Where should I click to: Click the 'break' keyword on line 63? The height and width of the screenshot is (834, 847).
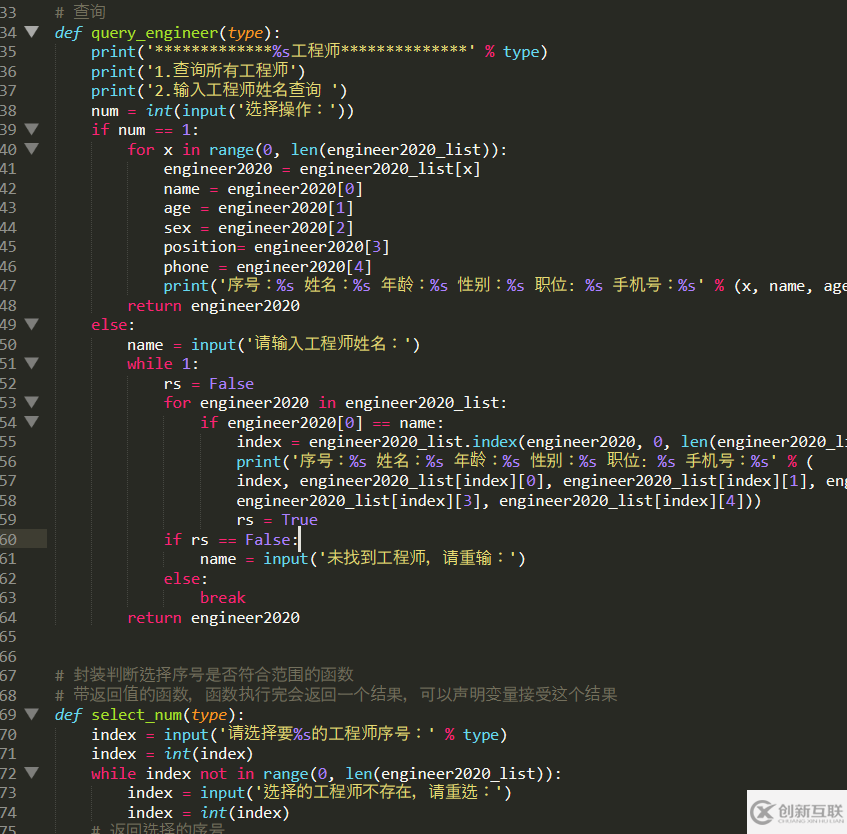(x=223, y=597)
